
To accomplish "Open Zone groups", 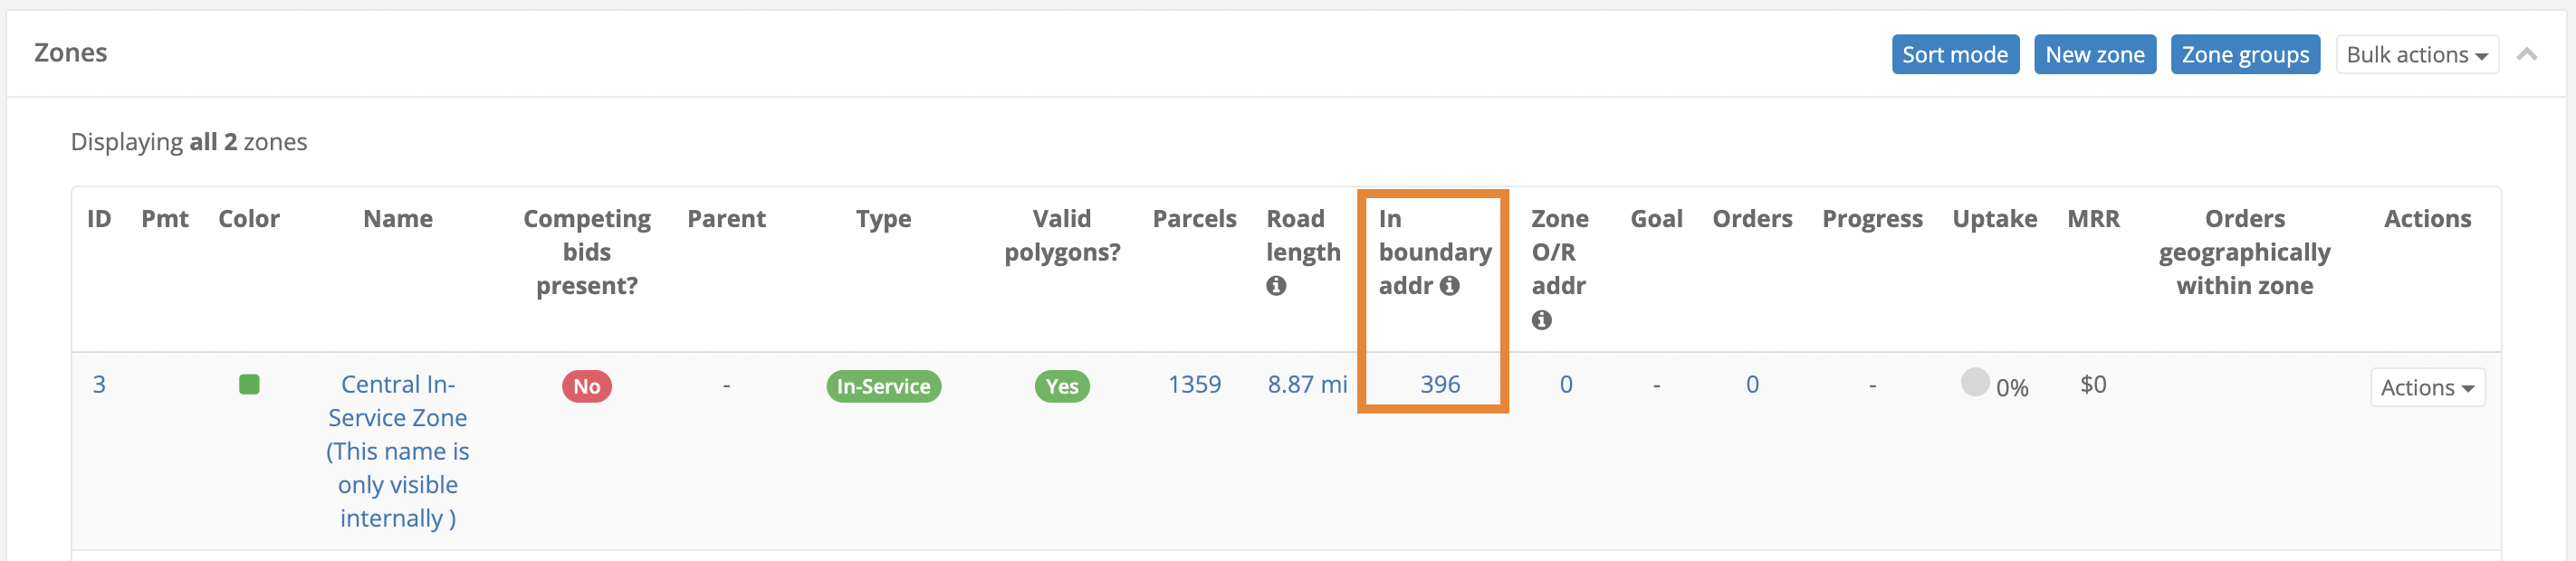I will click(2244, 55).
